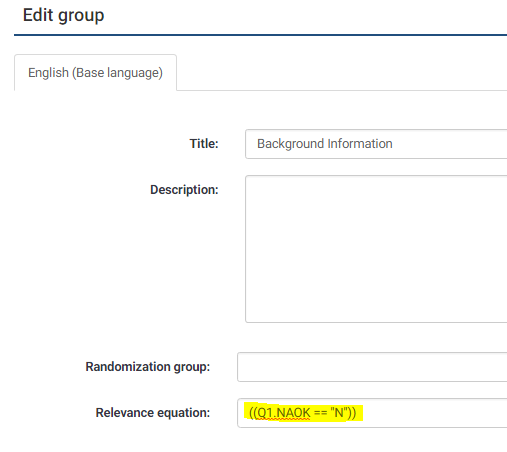This screenshot has height=452, width=507.
Task: Place cursor before the equation's opening parentheses
Action: tap(249, 413)
